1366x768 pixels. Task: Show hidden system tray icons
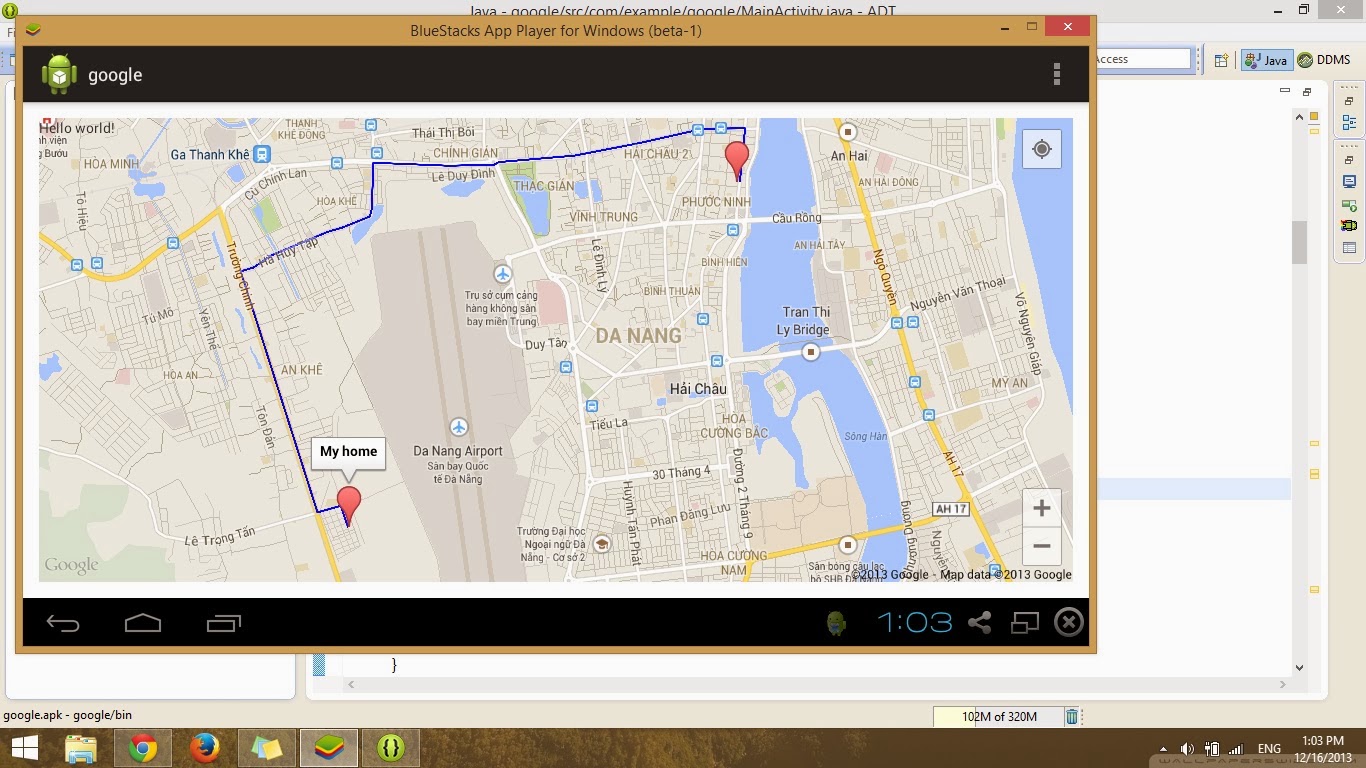point(1163,748)
